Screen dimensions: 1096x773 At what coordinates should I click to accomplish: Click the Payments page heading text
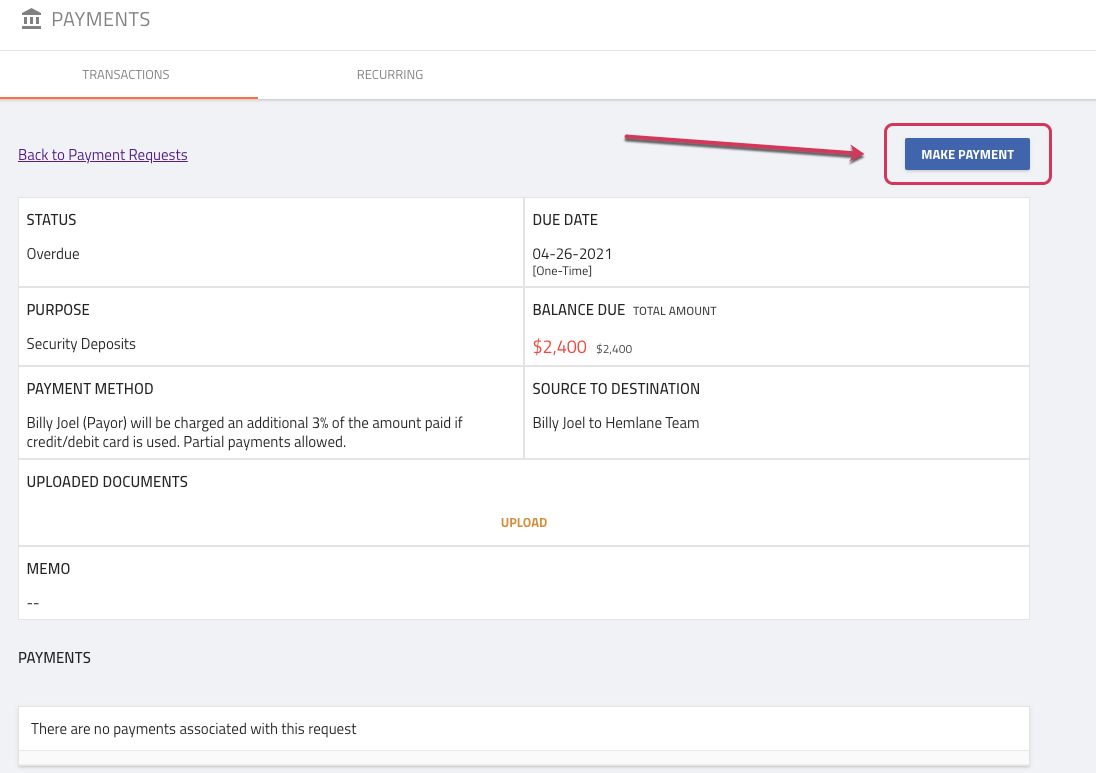[101, 20]
